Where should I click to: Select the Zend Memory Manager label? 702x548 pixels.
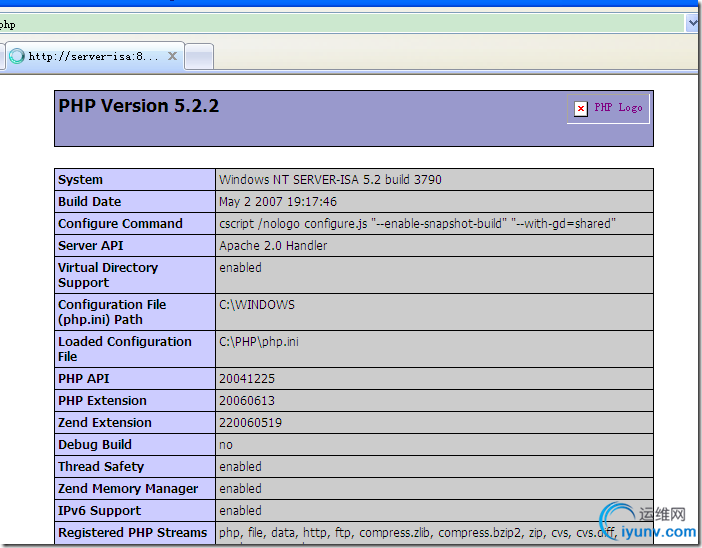click(128, 488)
